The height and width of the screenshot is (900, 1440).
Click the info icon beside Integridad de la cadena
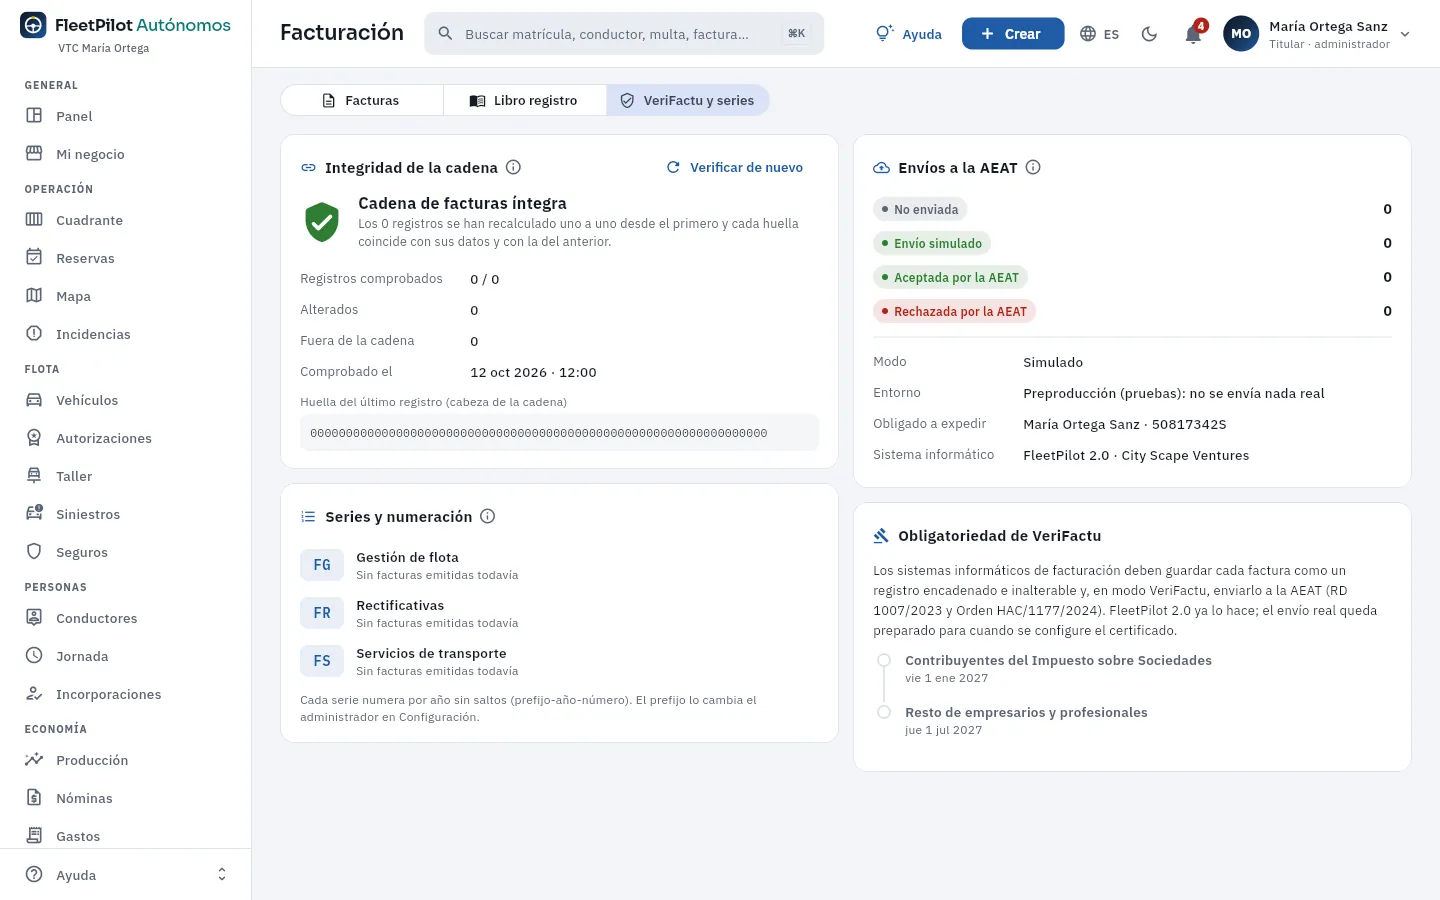(513, 167)
